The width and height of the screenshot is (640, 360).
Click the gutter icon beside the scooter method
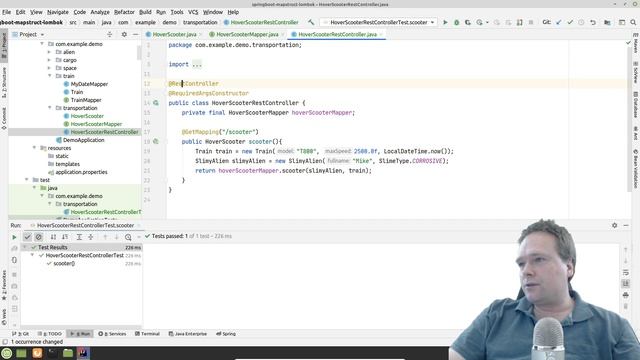coord(156,142)
